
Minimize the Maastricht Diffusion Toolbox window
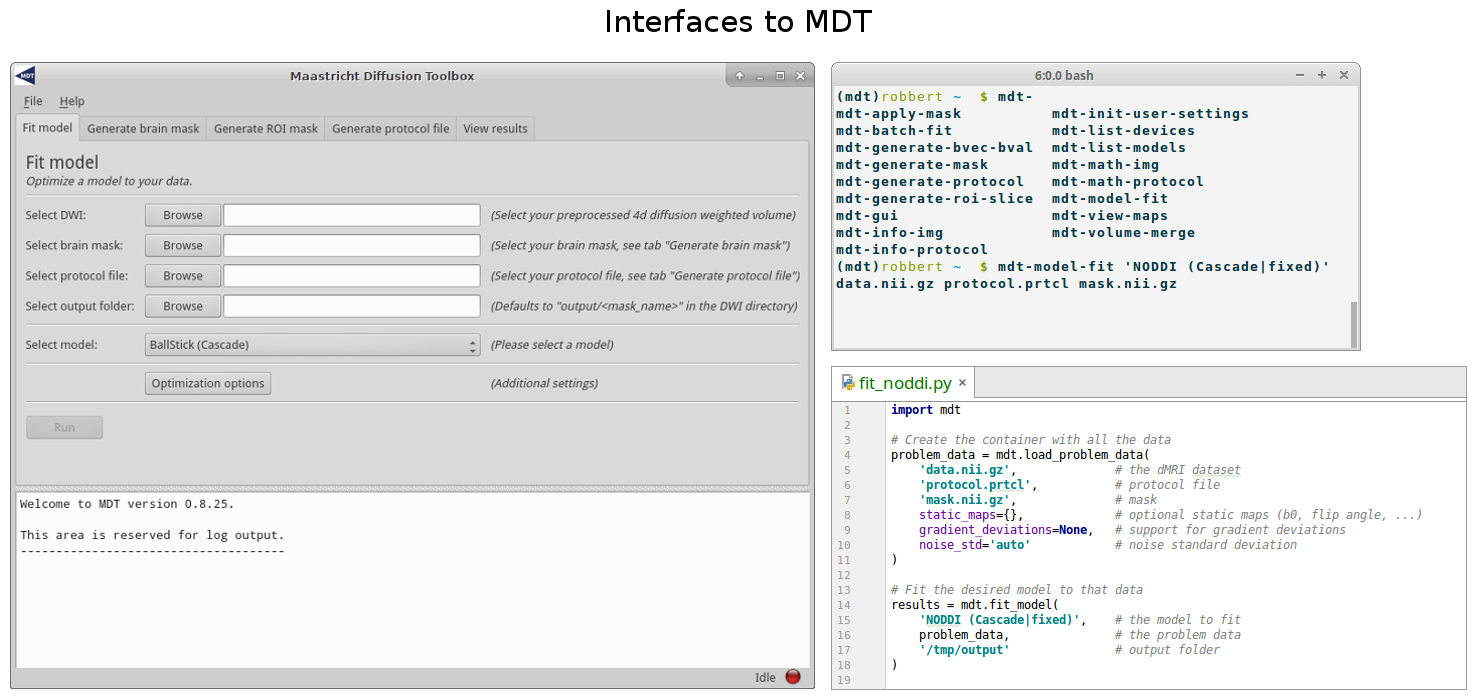pos(760,76)
